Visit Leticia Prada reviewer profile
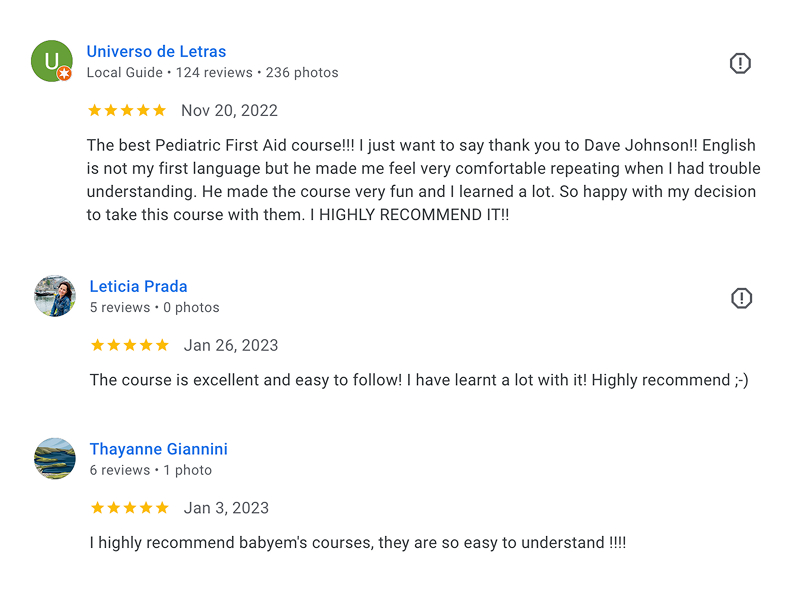 (138, 286)
